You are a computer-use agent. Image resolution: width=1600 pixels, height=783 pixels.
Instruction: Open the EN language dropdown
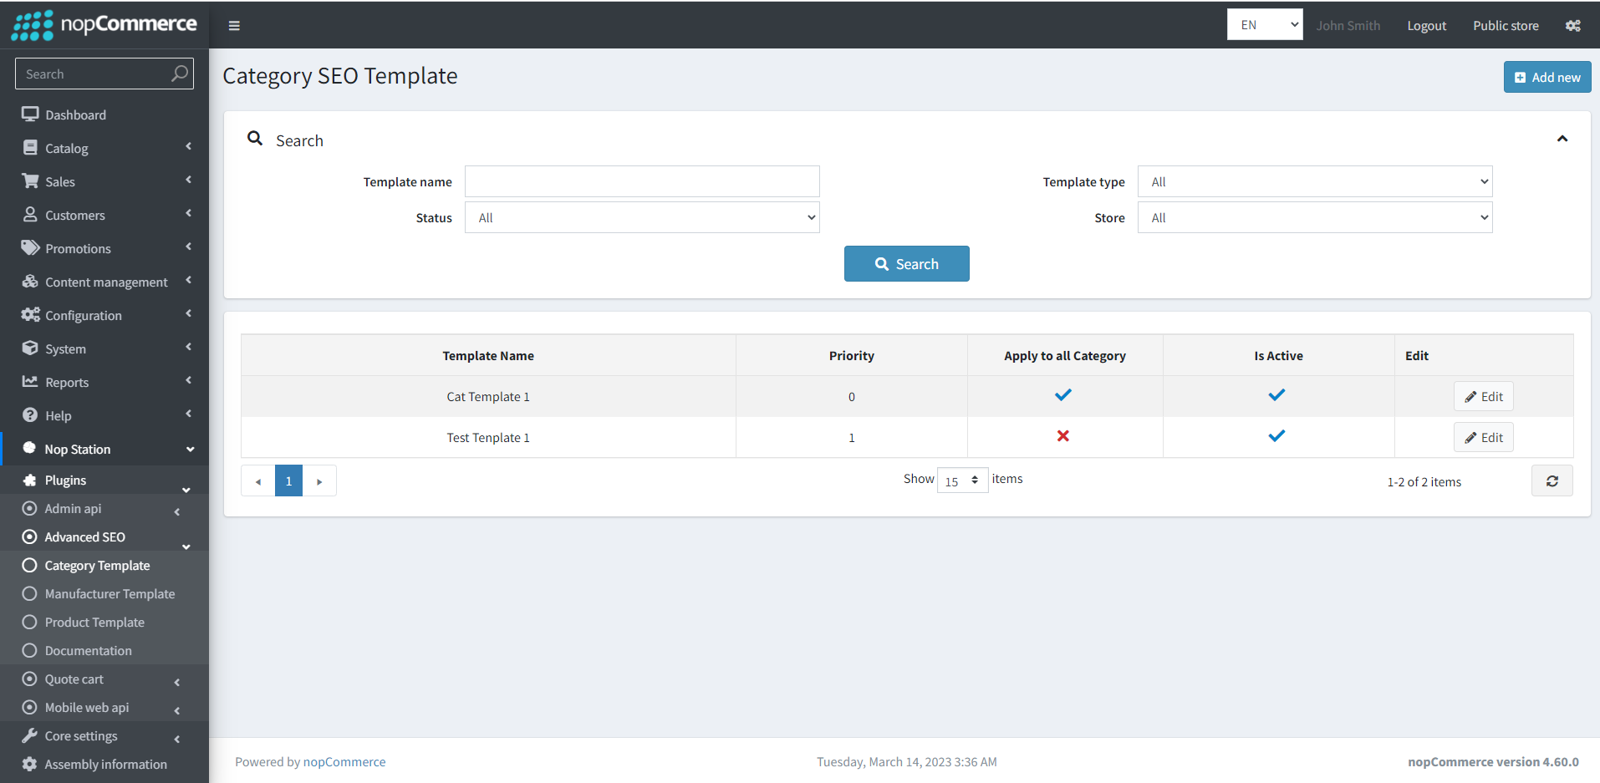[1265, 25]
